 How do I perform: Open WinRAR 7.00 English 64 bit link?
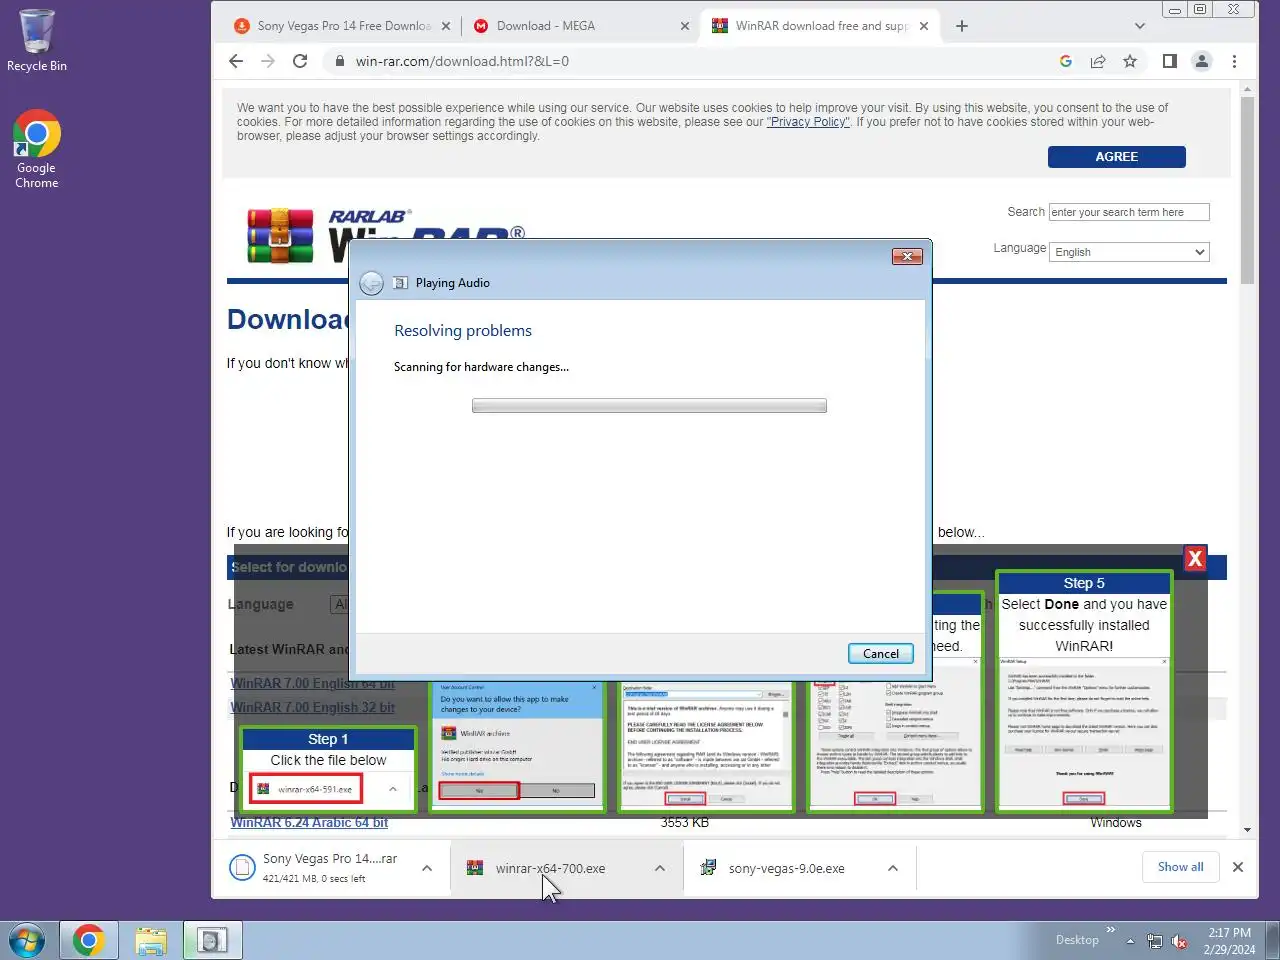pos(312,683)
